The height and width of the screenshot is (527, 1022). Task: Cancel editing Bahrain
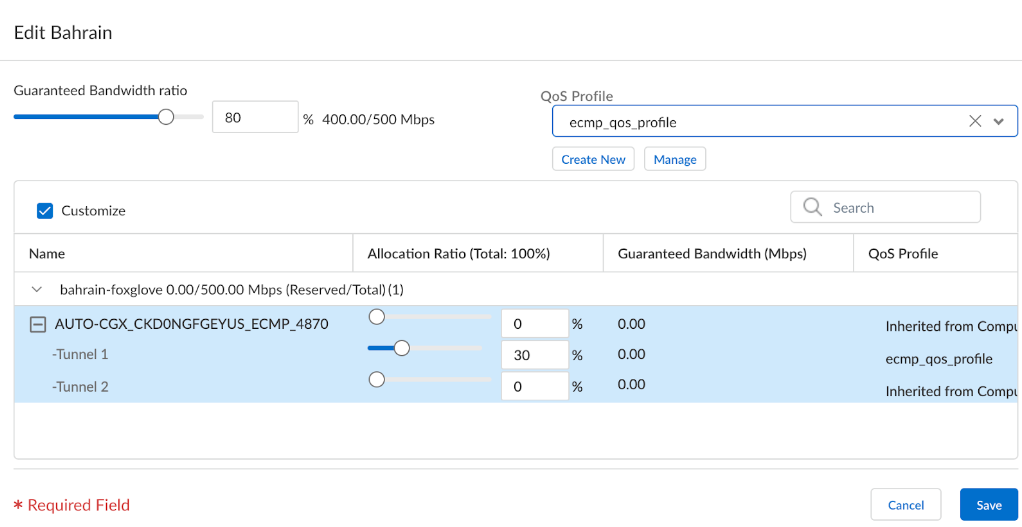click(905, 505)
